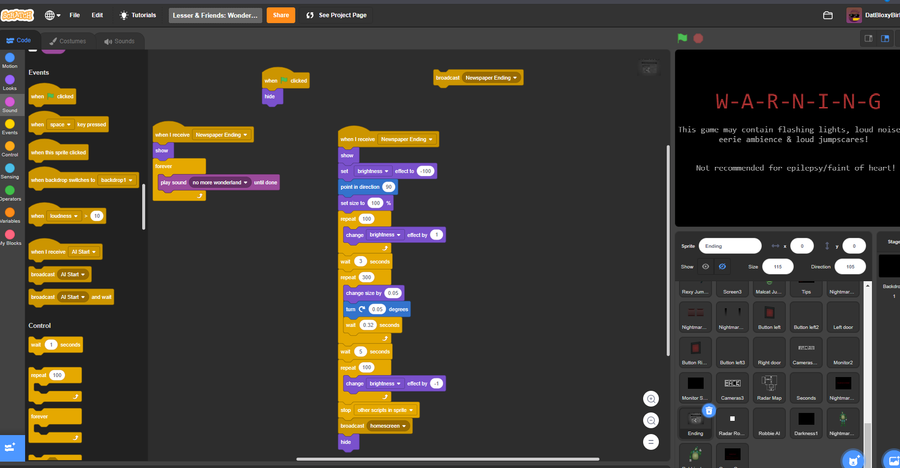Click the workspace vertical scrollbar
The width and height of the screenshot is (900, 468).
(x=668, y=250)
